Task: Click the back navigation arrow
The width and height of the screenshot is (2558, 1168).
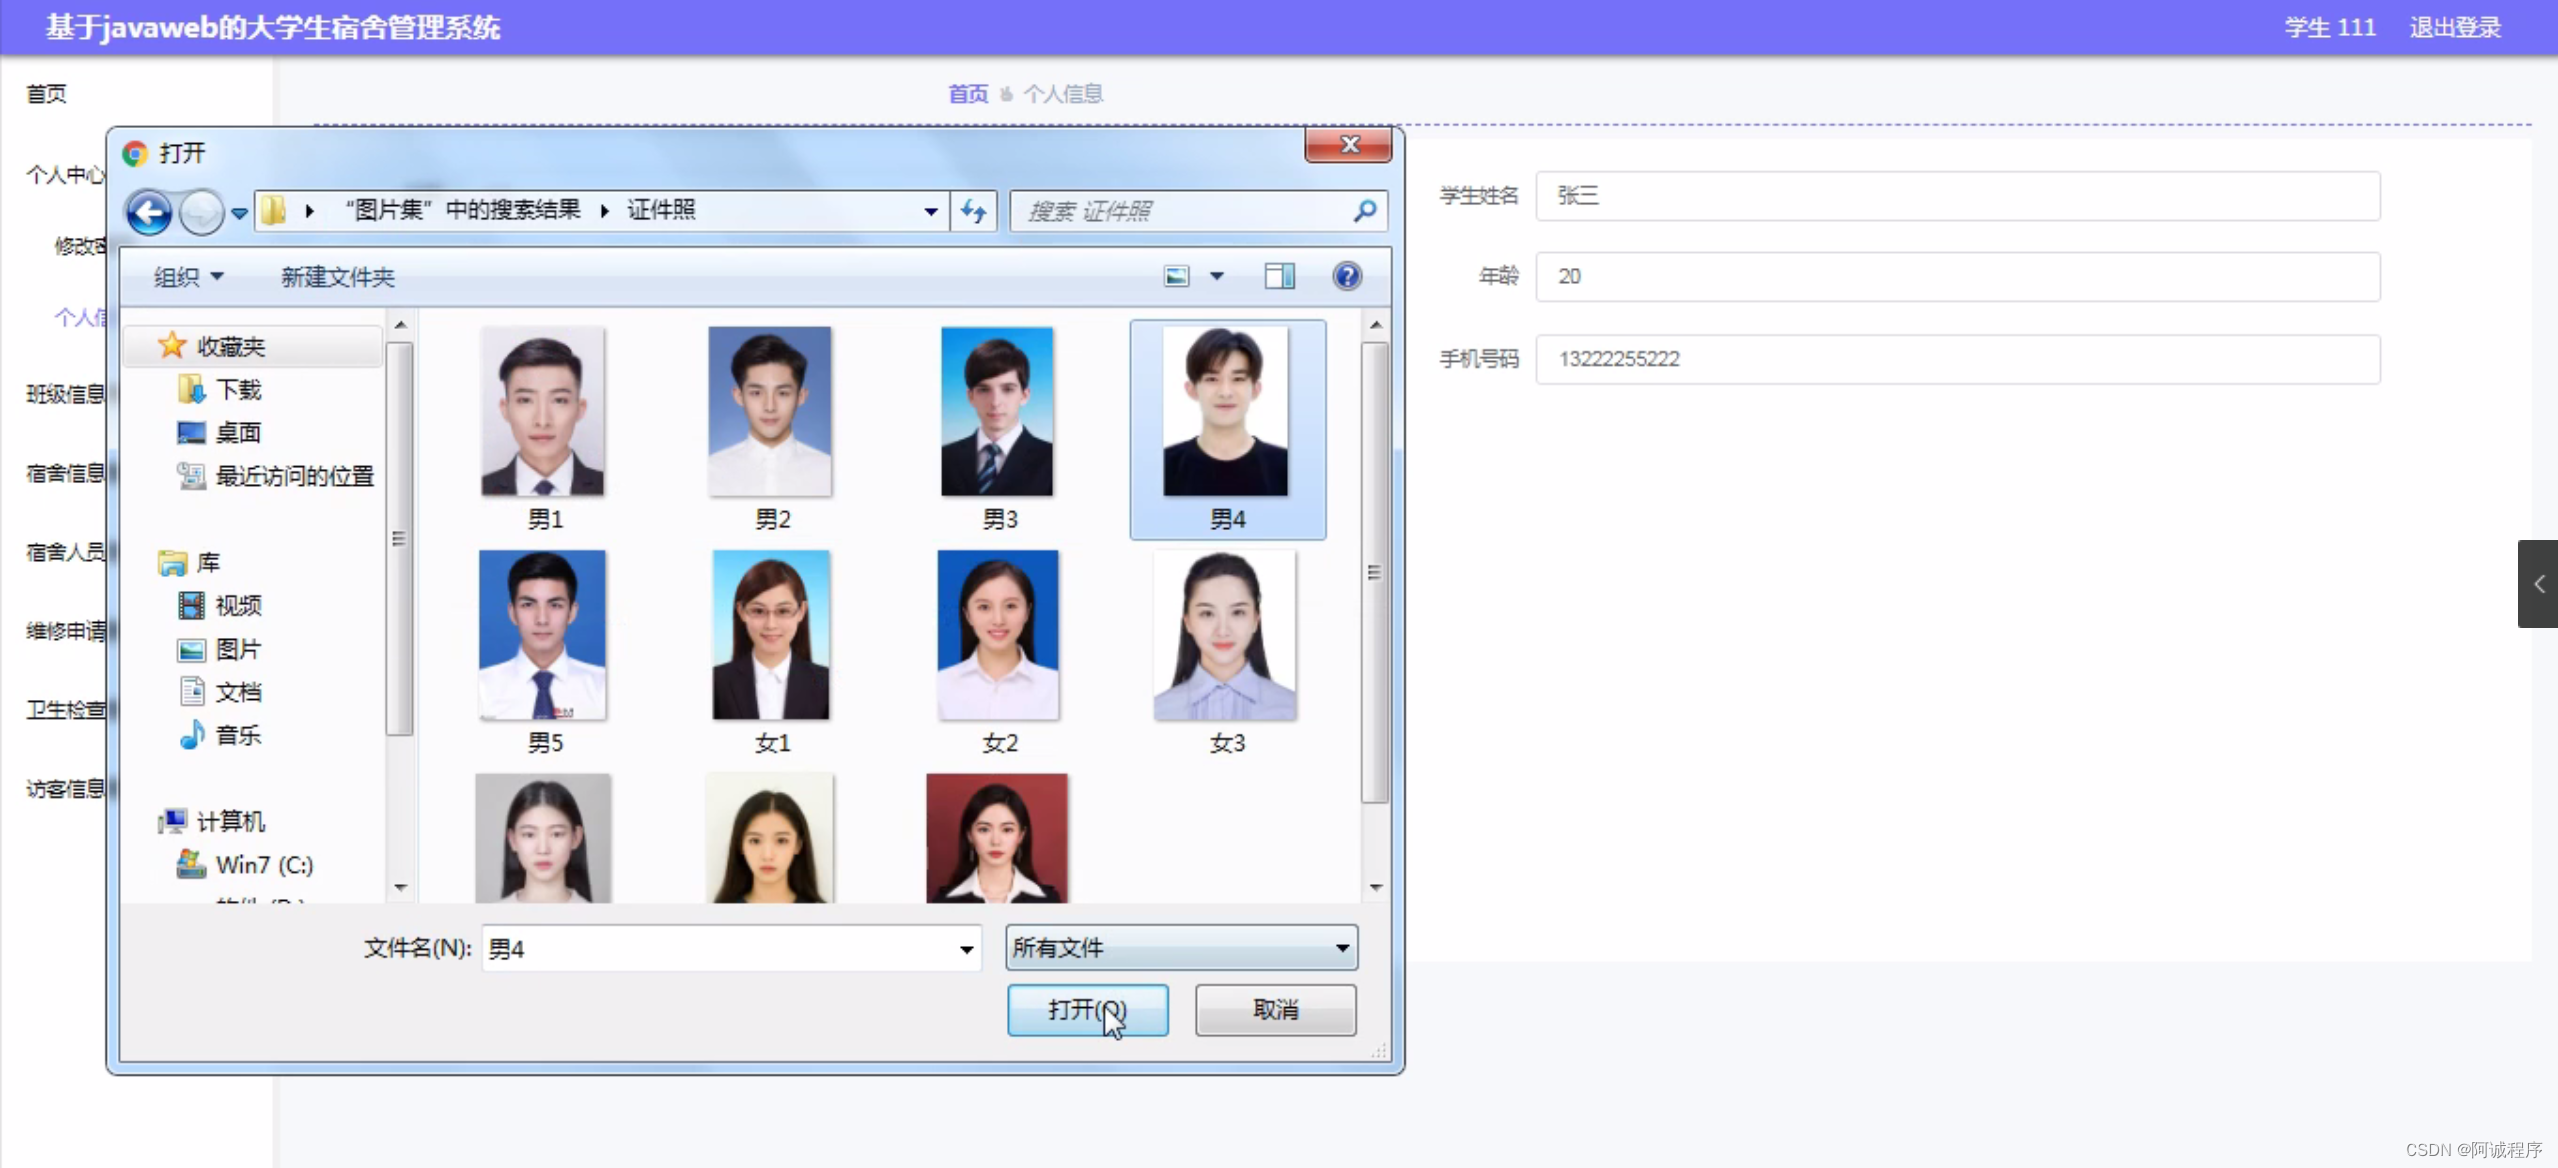Action: [148, 211]
